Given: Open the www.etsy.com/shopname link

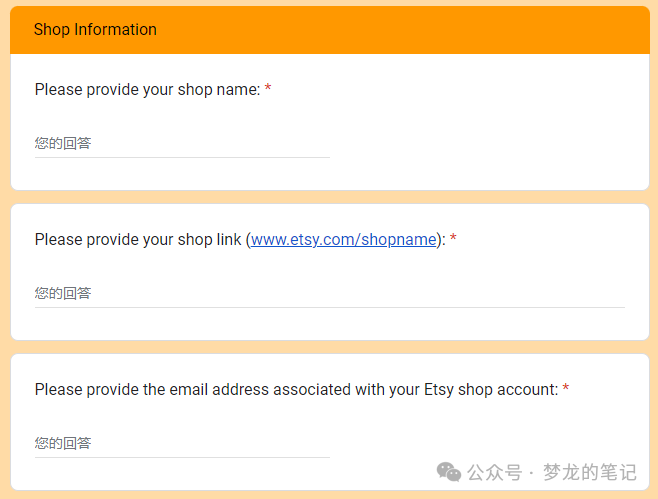Looking at the screenshot, I should (344, 240).
